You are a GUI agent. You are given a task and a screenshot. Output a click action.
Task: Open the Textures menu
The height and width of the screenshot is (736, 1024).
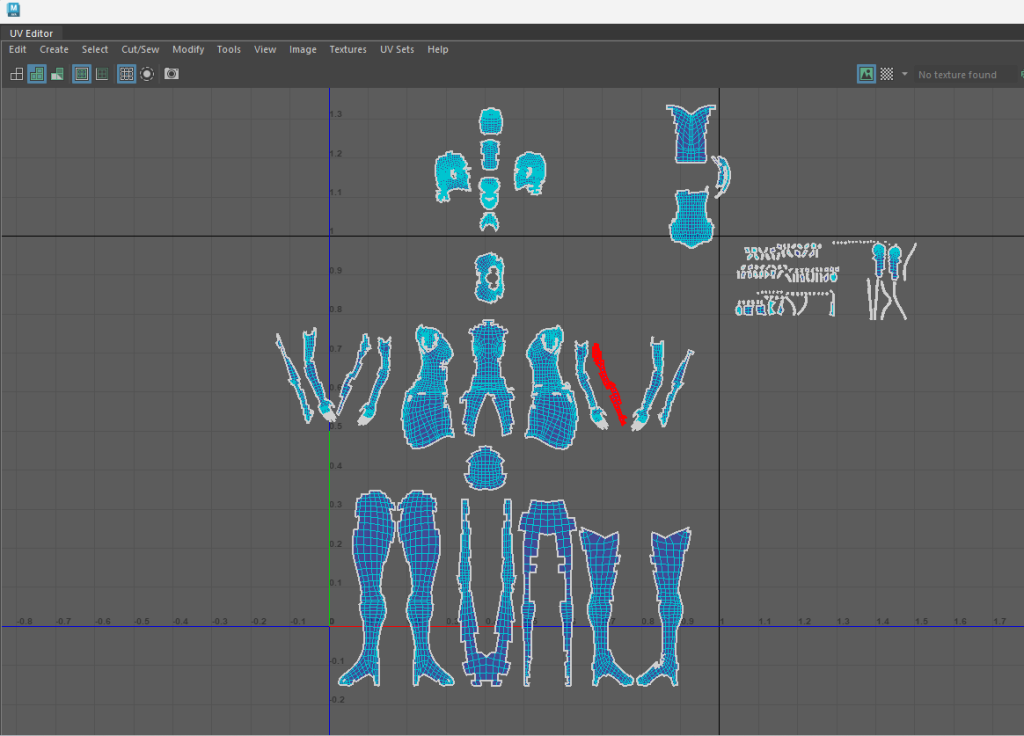pyautogui.click(x=348, y=49)
